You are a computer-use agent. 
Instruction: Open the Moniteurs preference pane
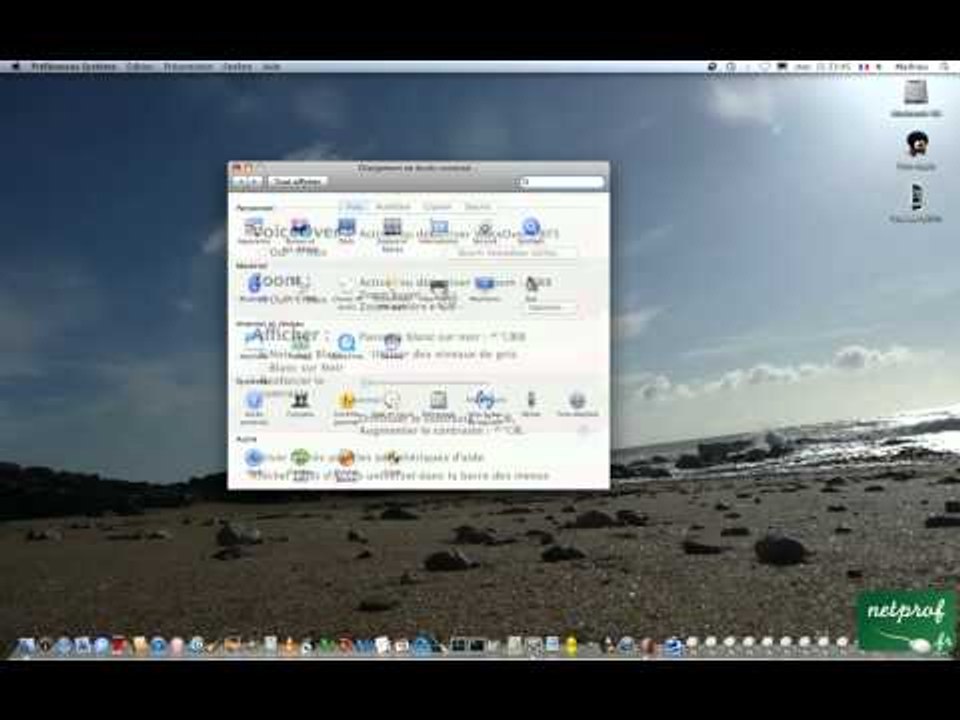coord(484,287)
